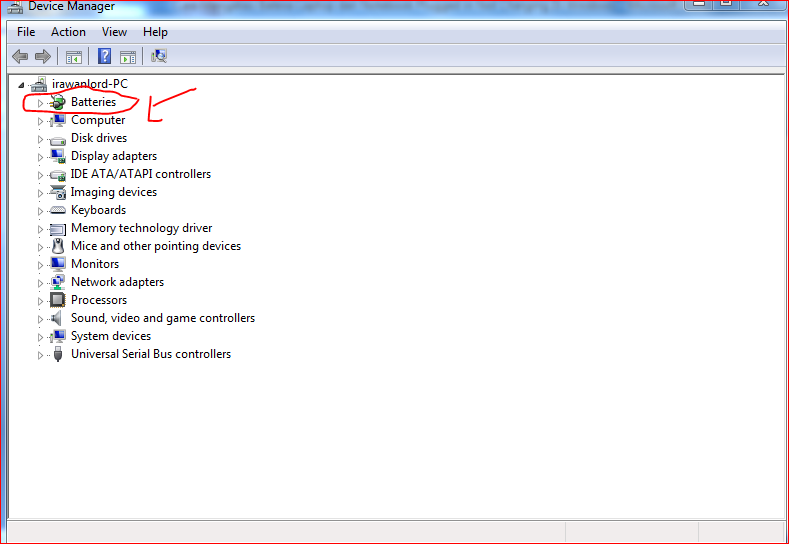Click the Scan for hardware changes icon

[159, 56]
